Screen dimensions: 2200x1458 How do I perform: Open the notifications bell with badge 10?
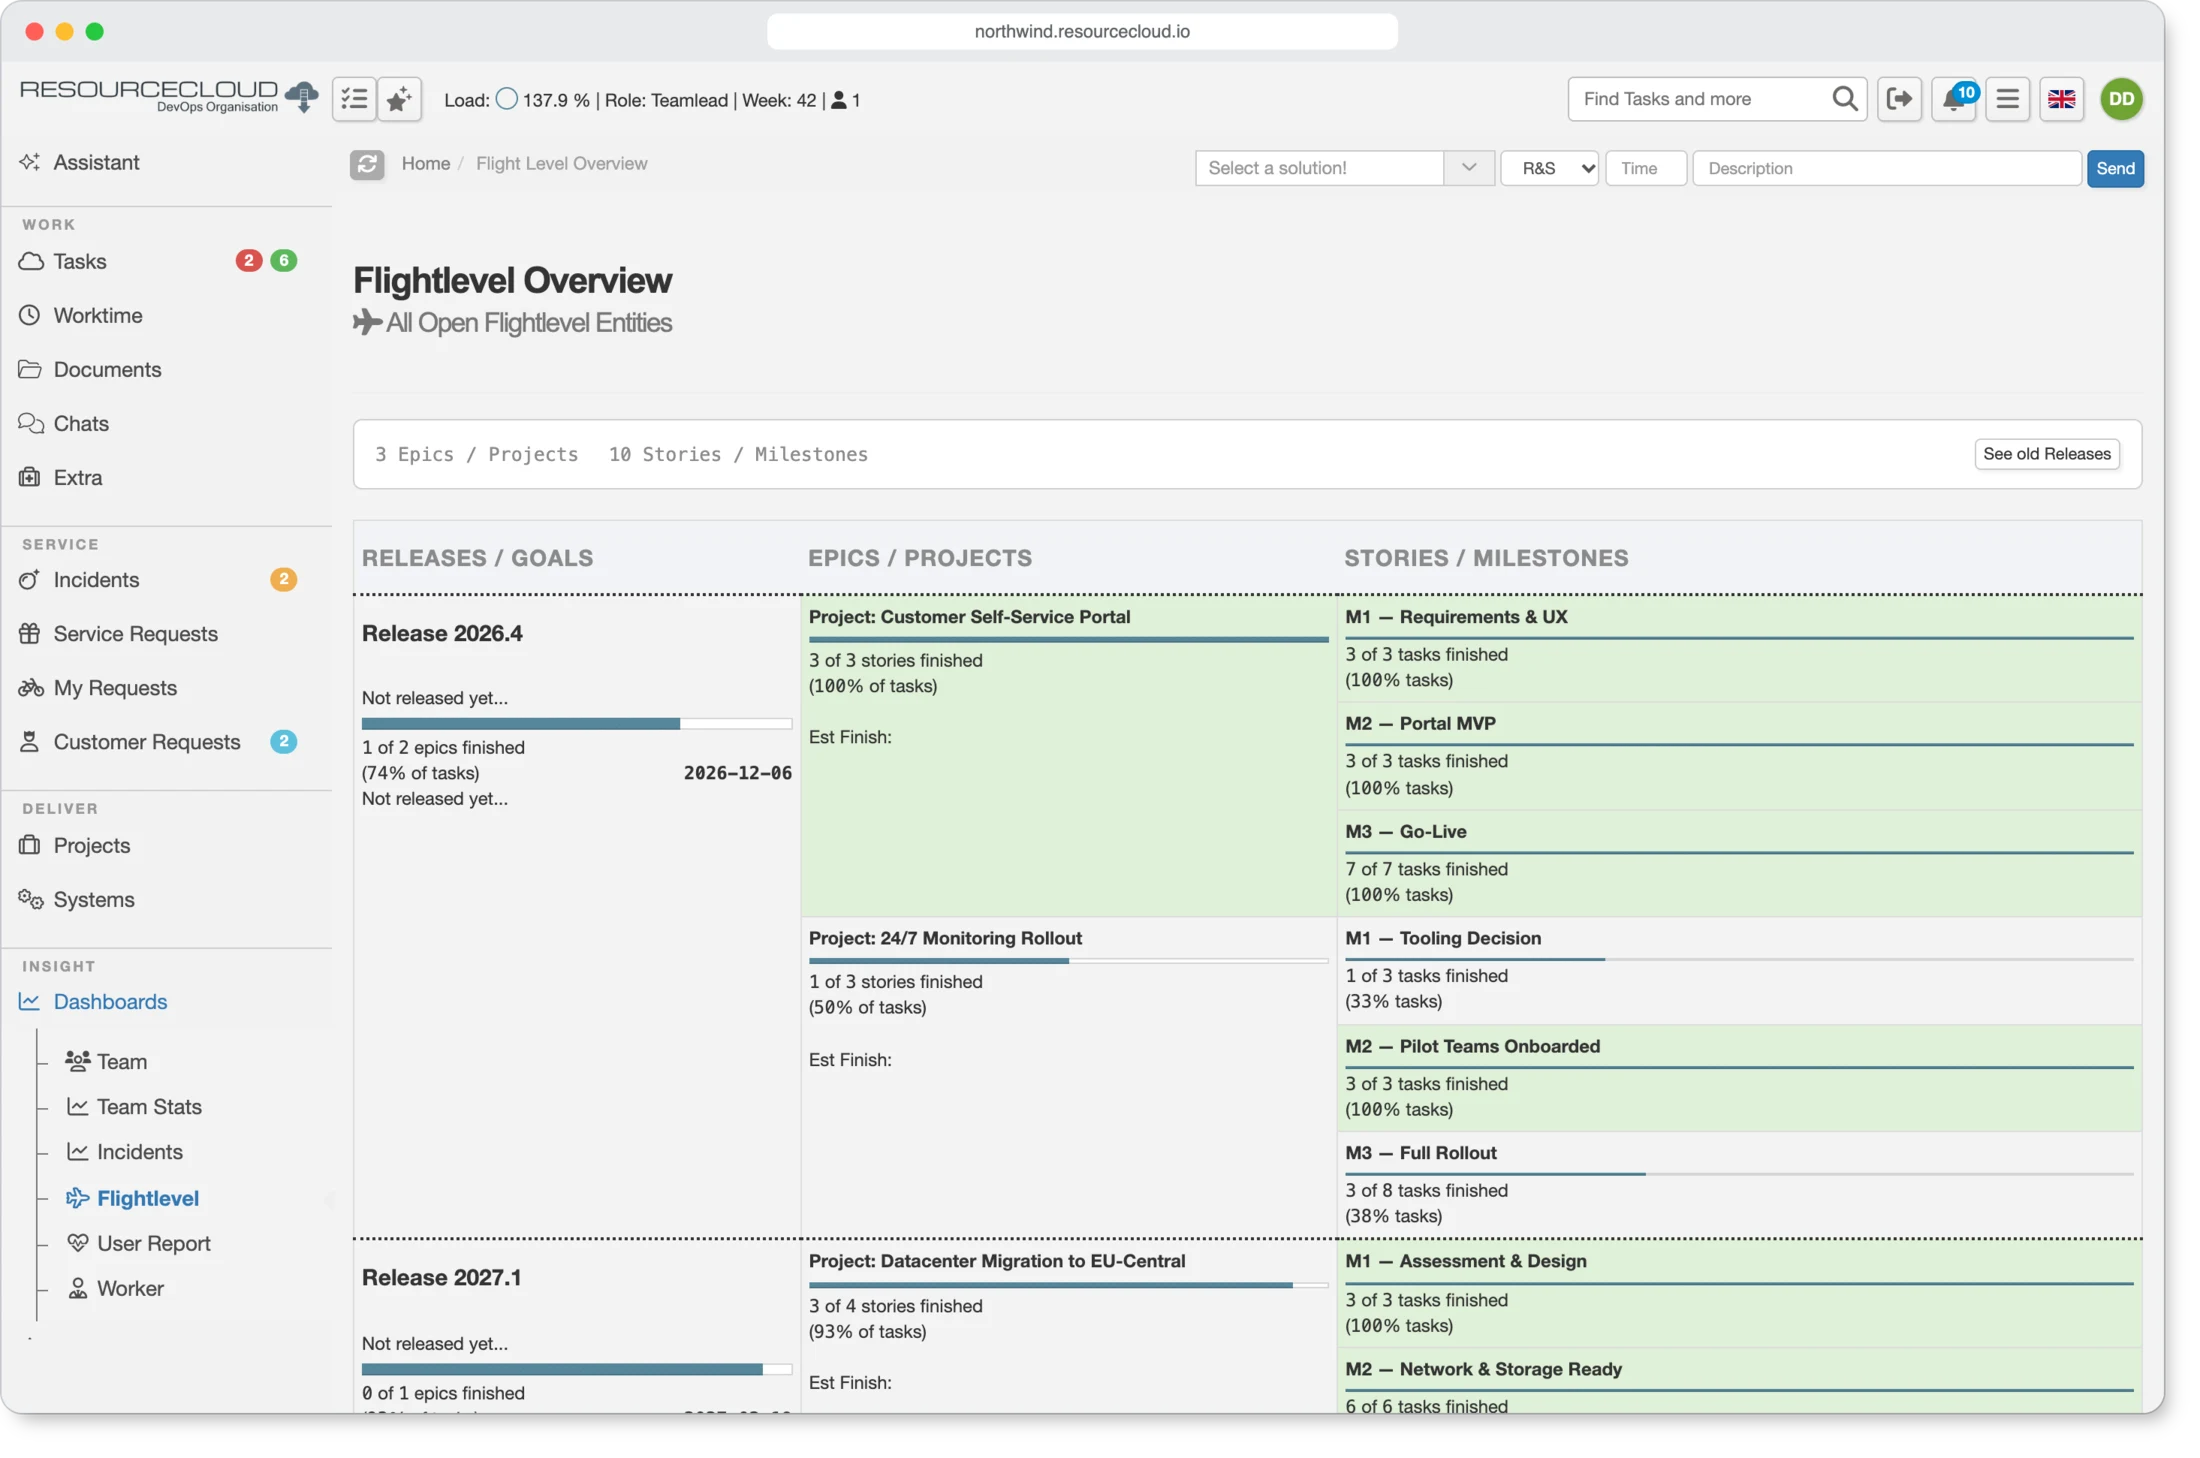1954,99
